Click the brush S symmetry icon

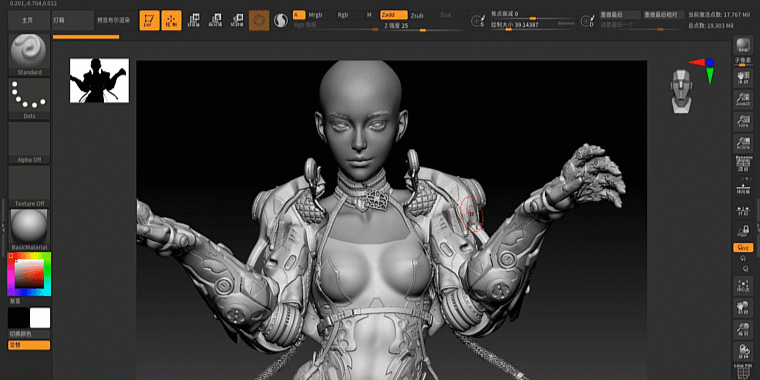(x=477, y=21)
